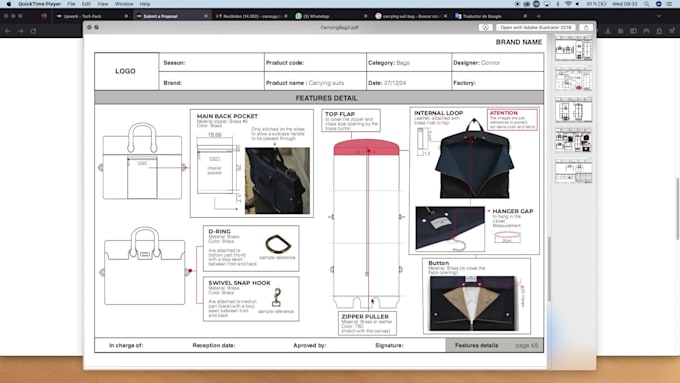Click the downloads icon in the browser toolbar

pos(608,31)
